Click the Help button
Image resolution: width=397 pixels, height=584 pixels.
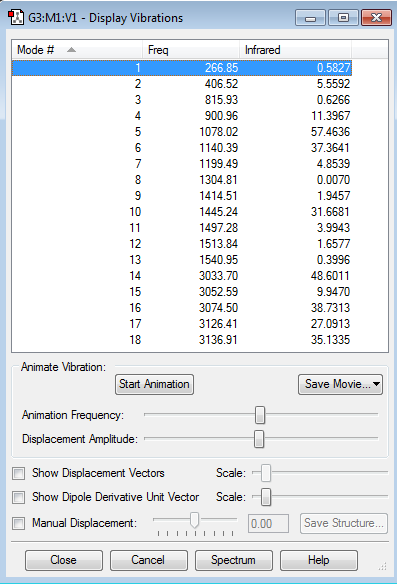pos(319,560)
